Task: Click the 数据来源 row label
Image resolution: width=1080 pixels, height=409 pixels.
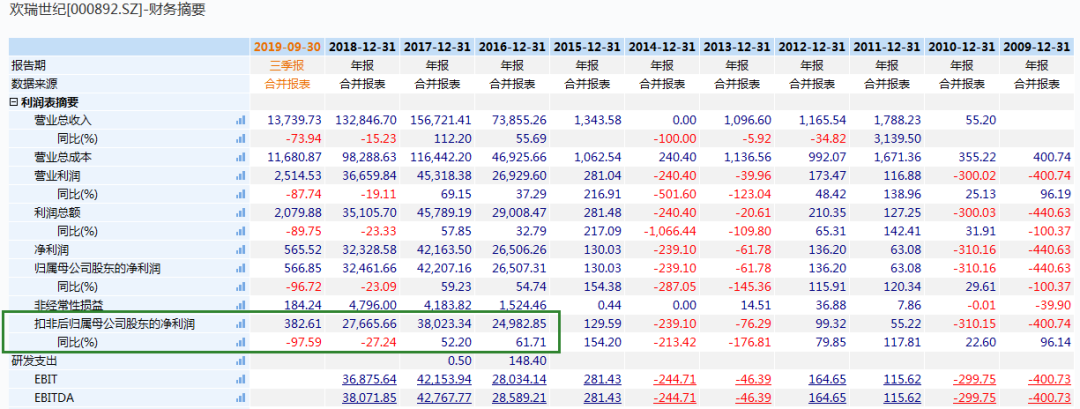Action: pyautogui.click(x=35, y=83)
